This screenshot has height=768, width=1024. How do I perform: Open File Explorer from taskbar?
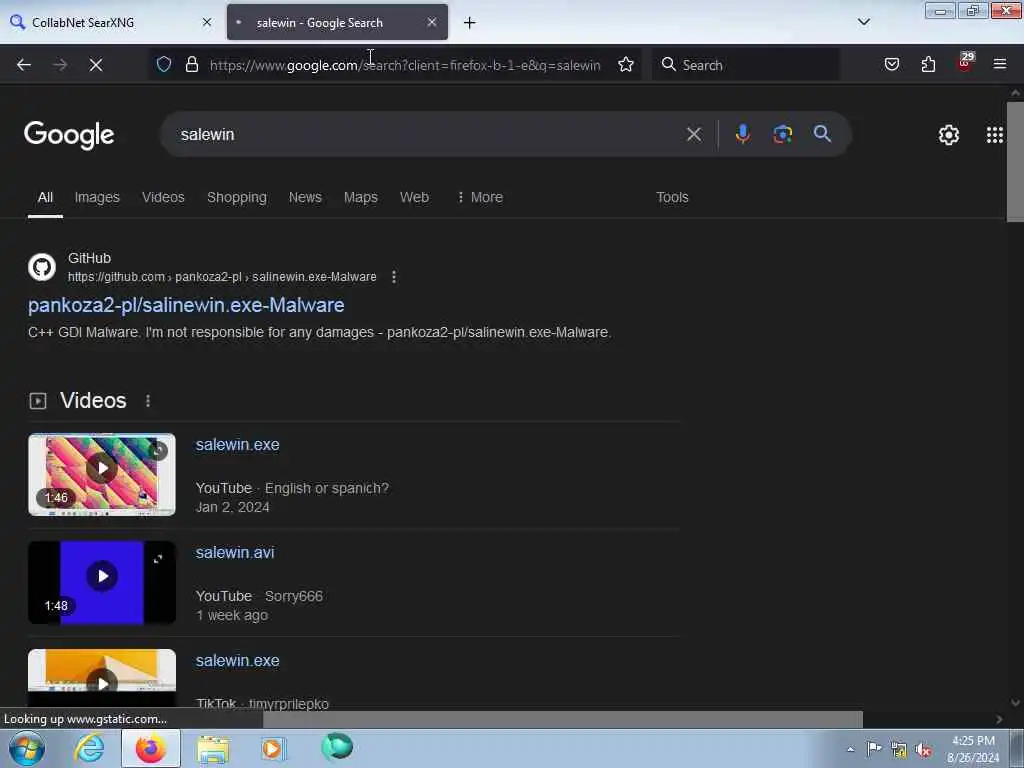pyautogui.click(x=213, y=749)
